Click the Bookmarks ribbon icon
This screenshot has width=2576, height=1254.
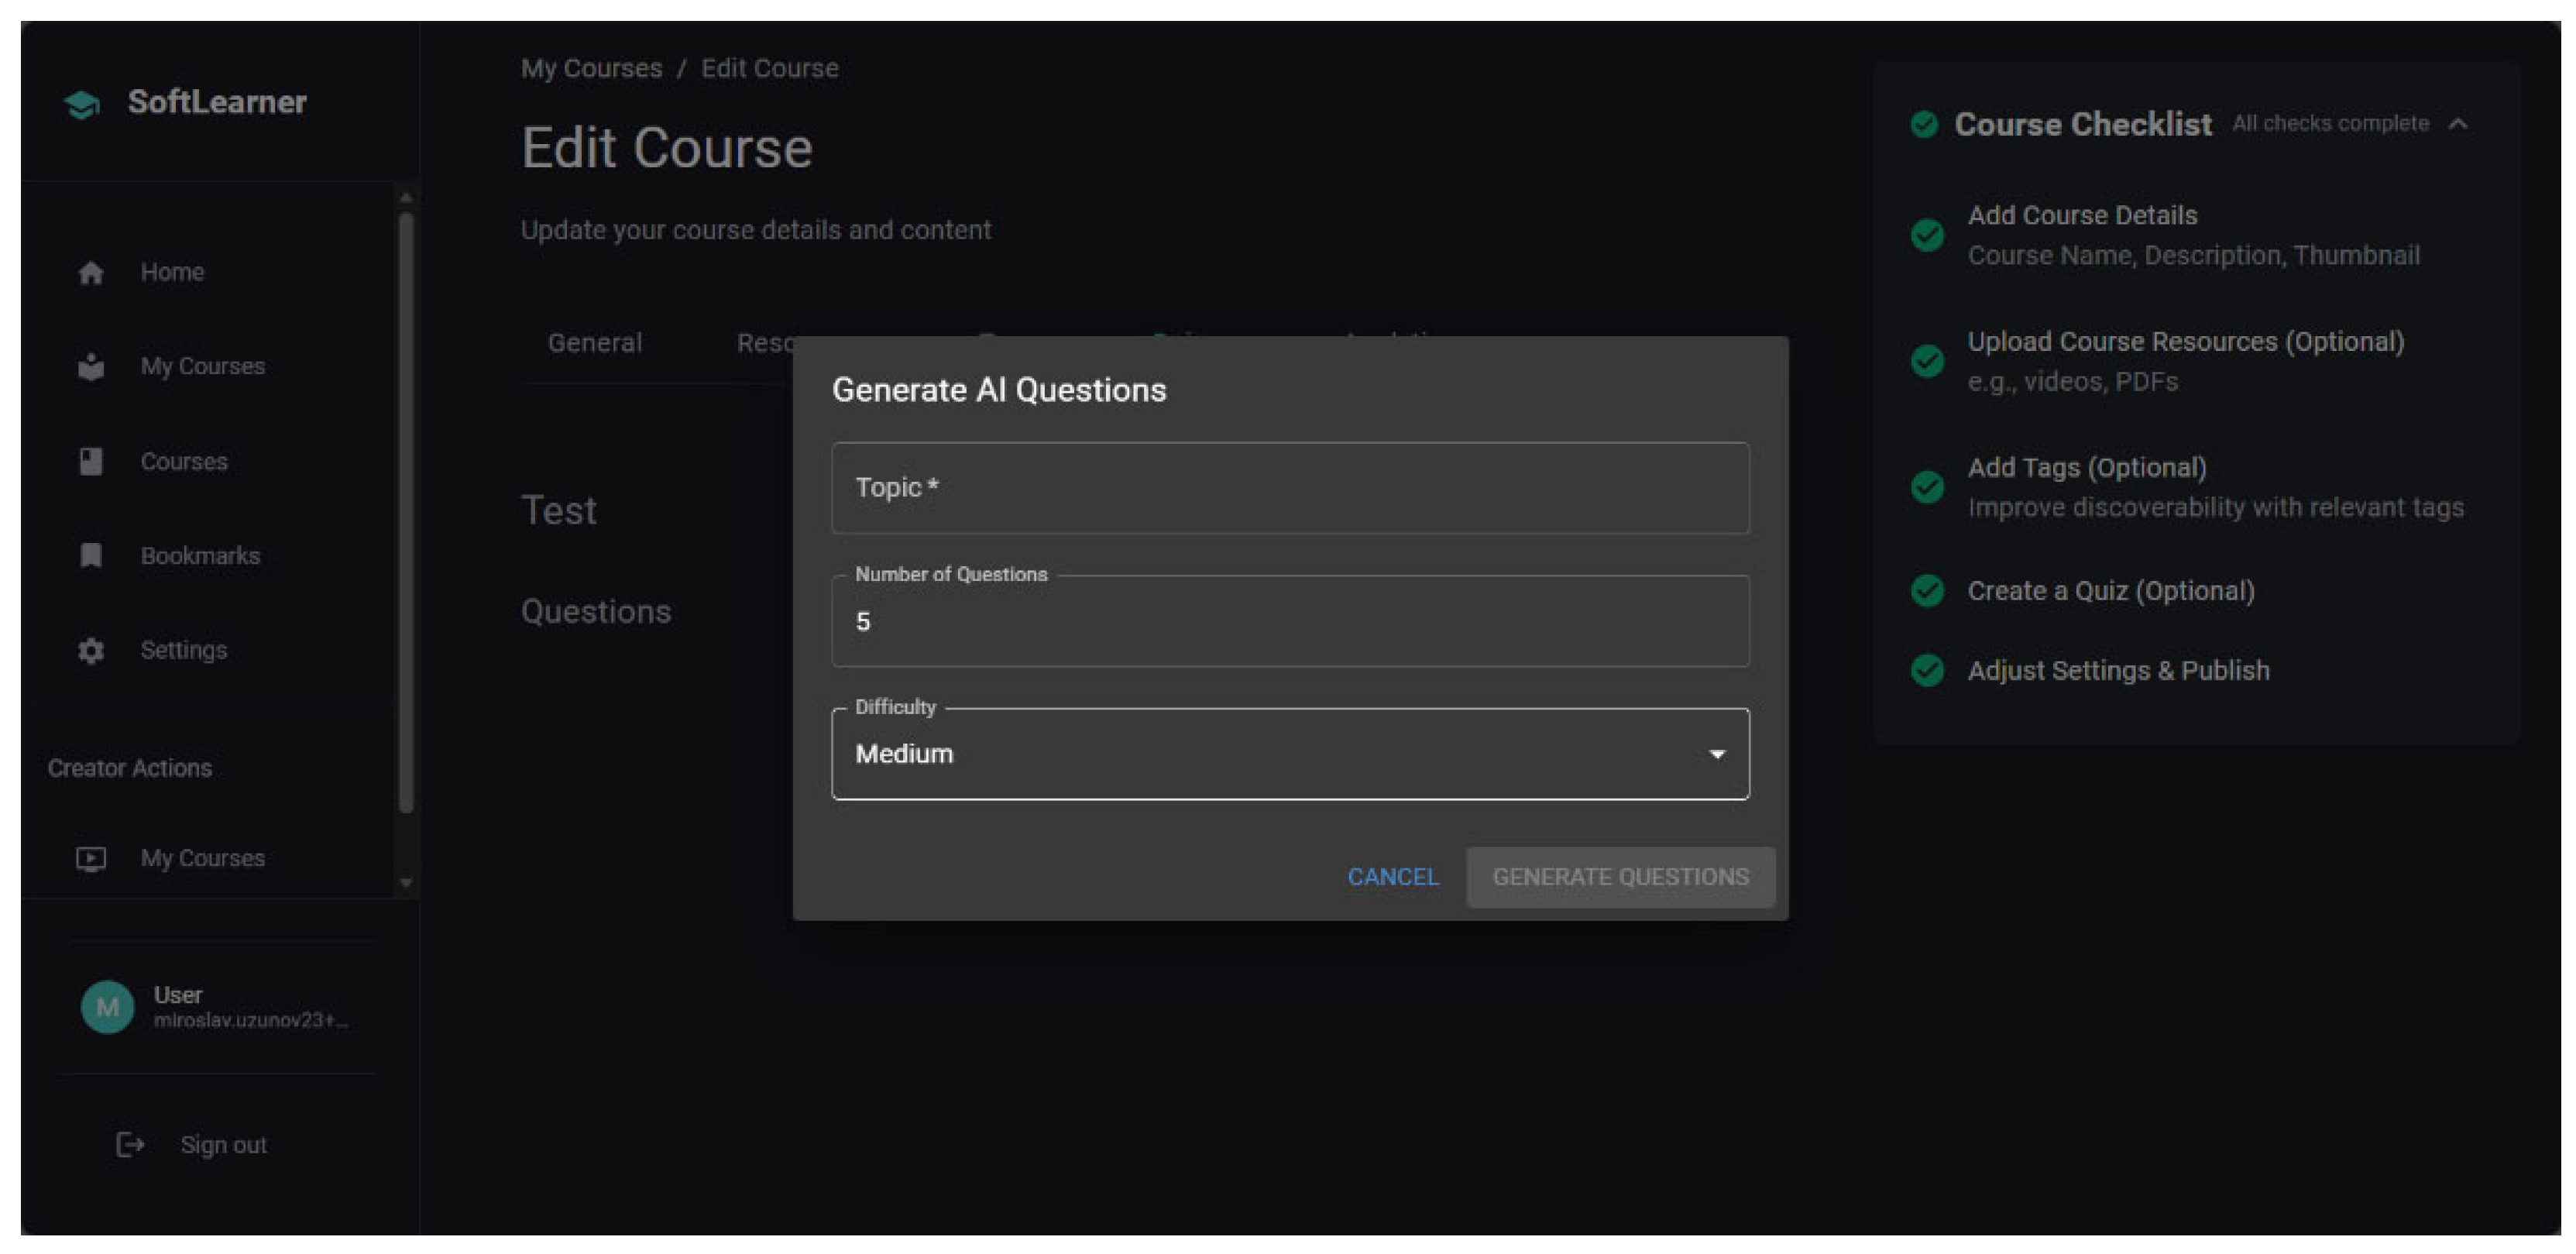click(91, 556)
